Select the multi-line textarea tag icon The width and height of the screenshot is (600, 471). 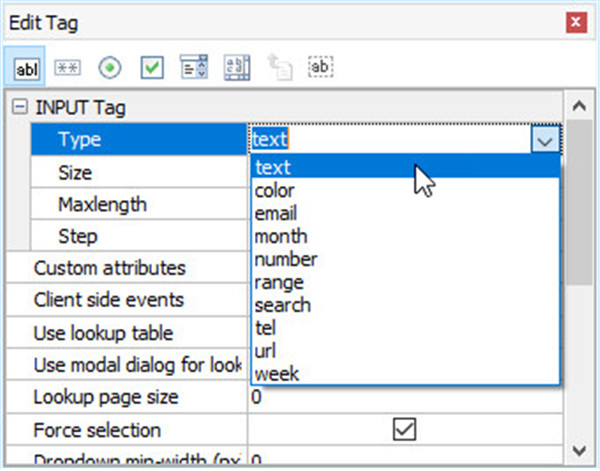[236, 67]
